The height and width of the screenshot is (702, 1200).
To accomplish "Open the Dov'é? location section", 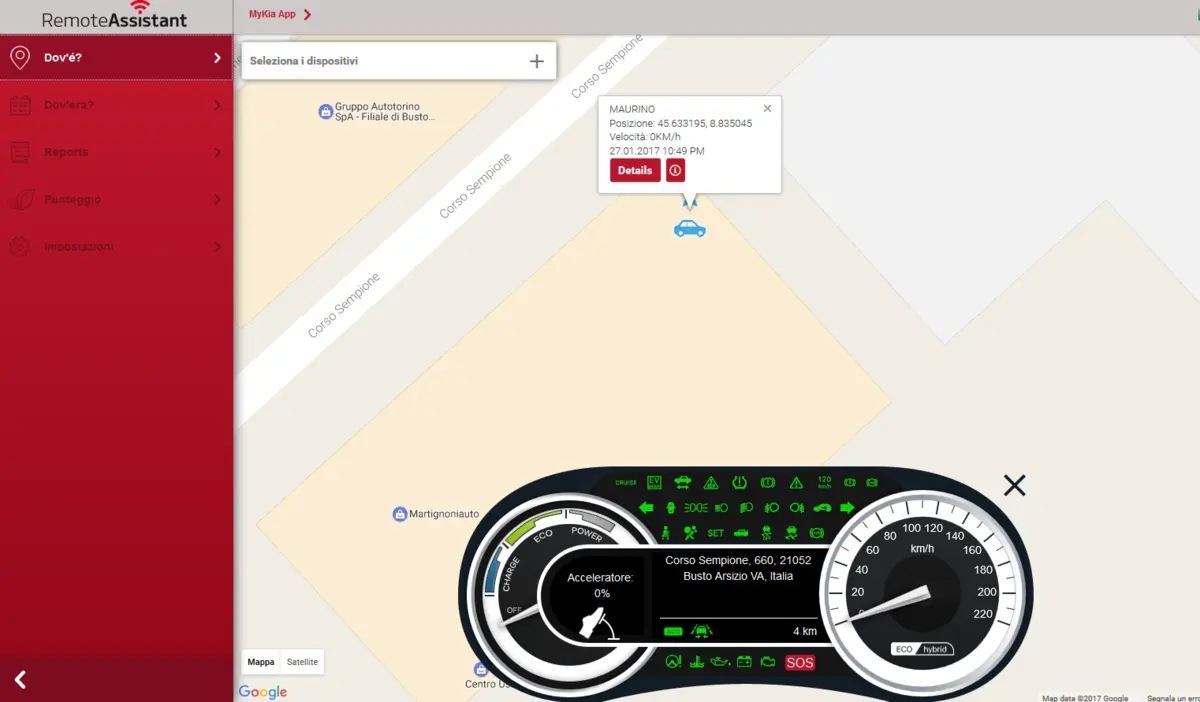I will [x=117, y=58].
